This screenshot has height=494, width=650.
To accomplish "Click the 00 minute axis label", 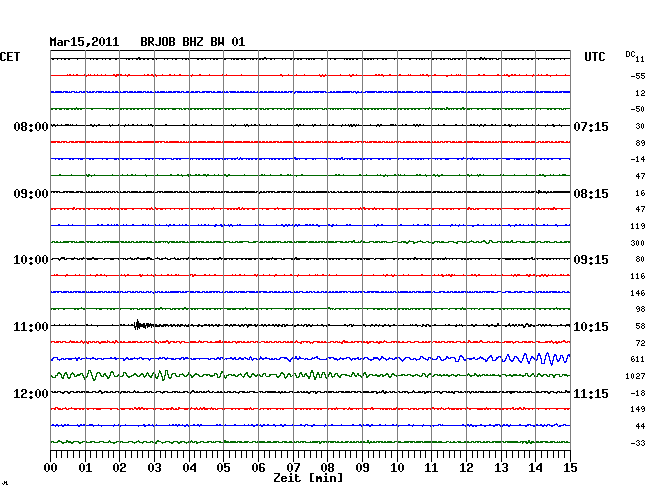I will pos(51,468).
